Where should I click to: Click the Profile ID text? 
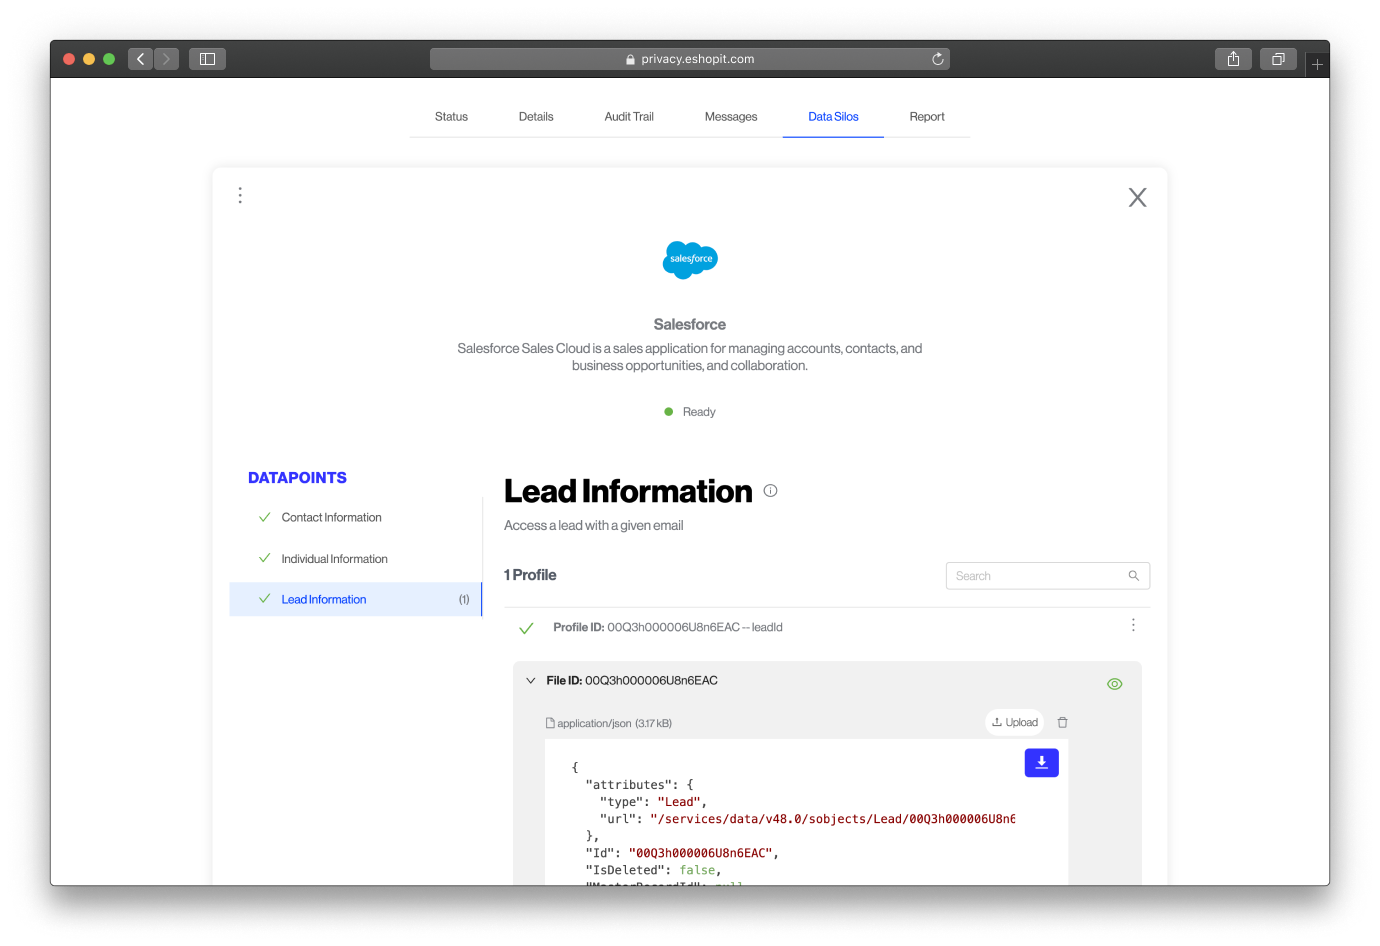pos(668,627)
